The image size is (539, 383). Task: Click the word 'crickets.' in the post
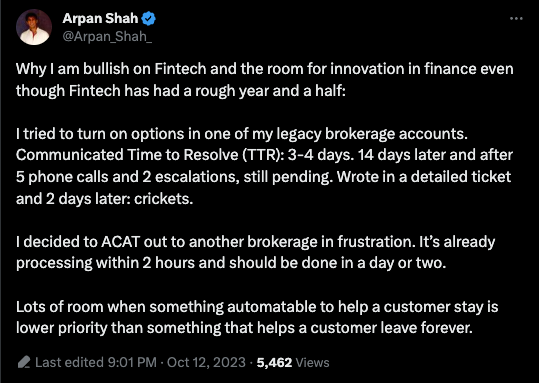(x=163, y=199)
